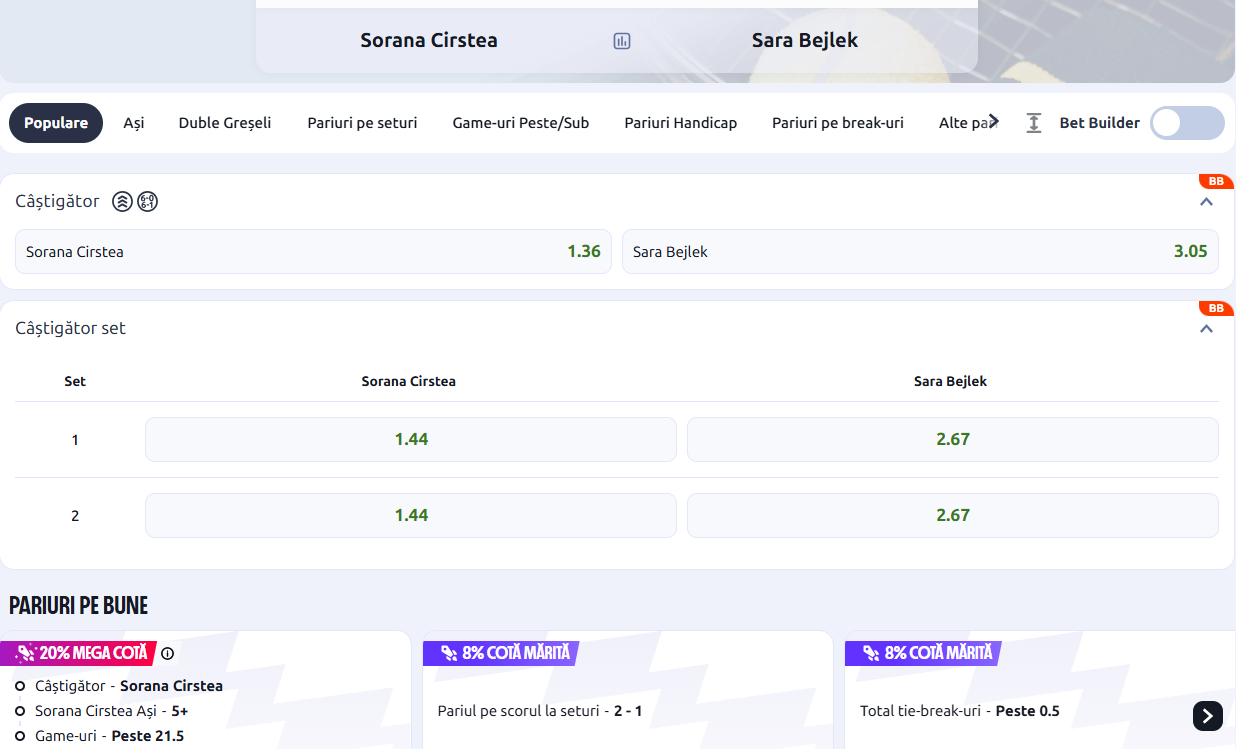Open the Game-uri Peste/Sub tab

point(521,123)
